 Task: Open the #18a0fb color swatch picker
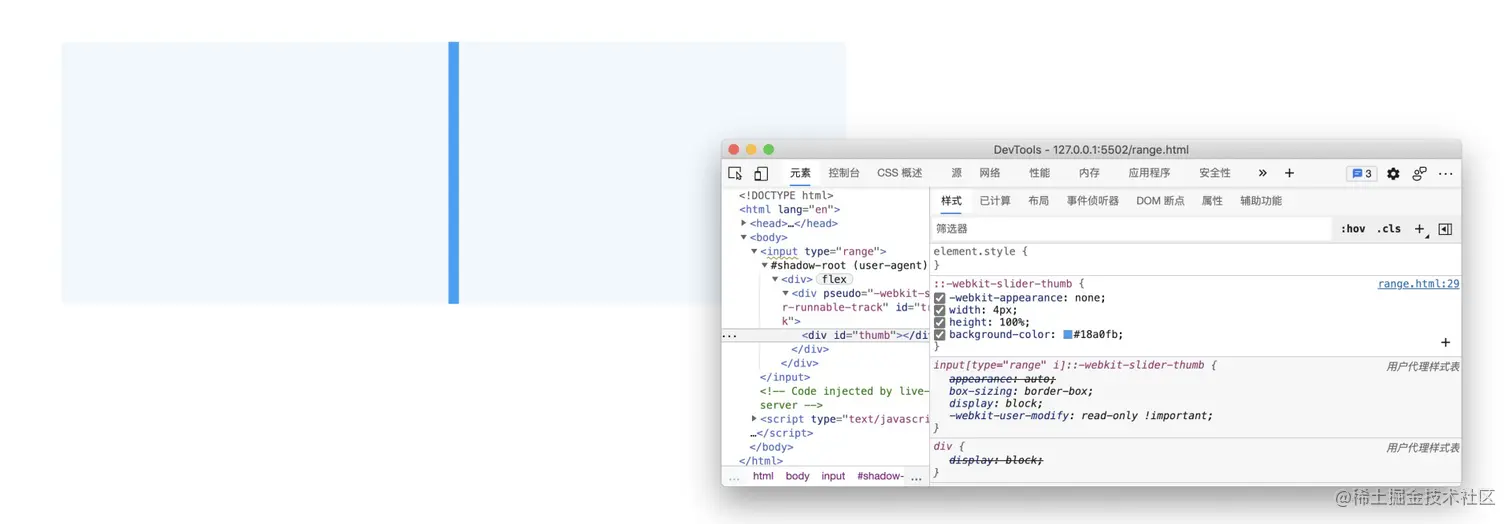(1068, 335)
